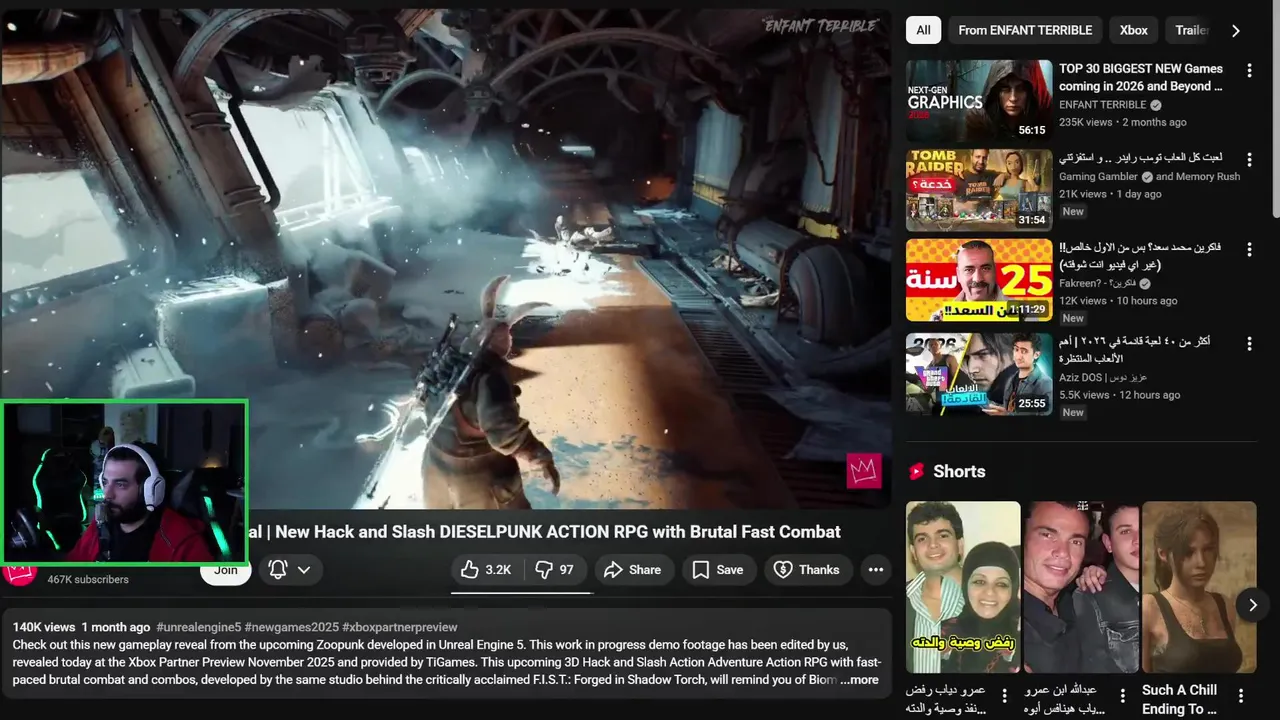Open options menu for Gaming Gambler video
The height and width of the screenshot is (720, 1280).
coord(1249,160)
